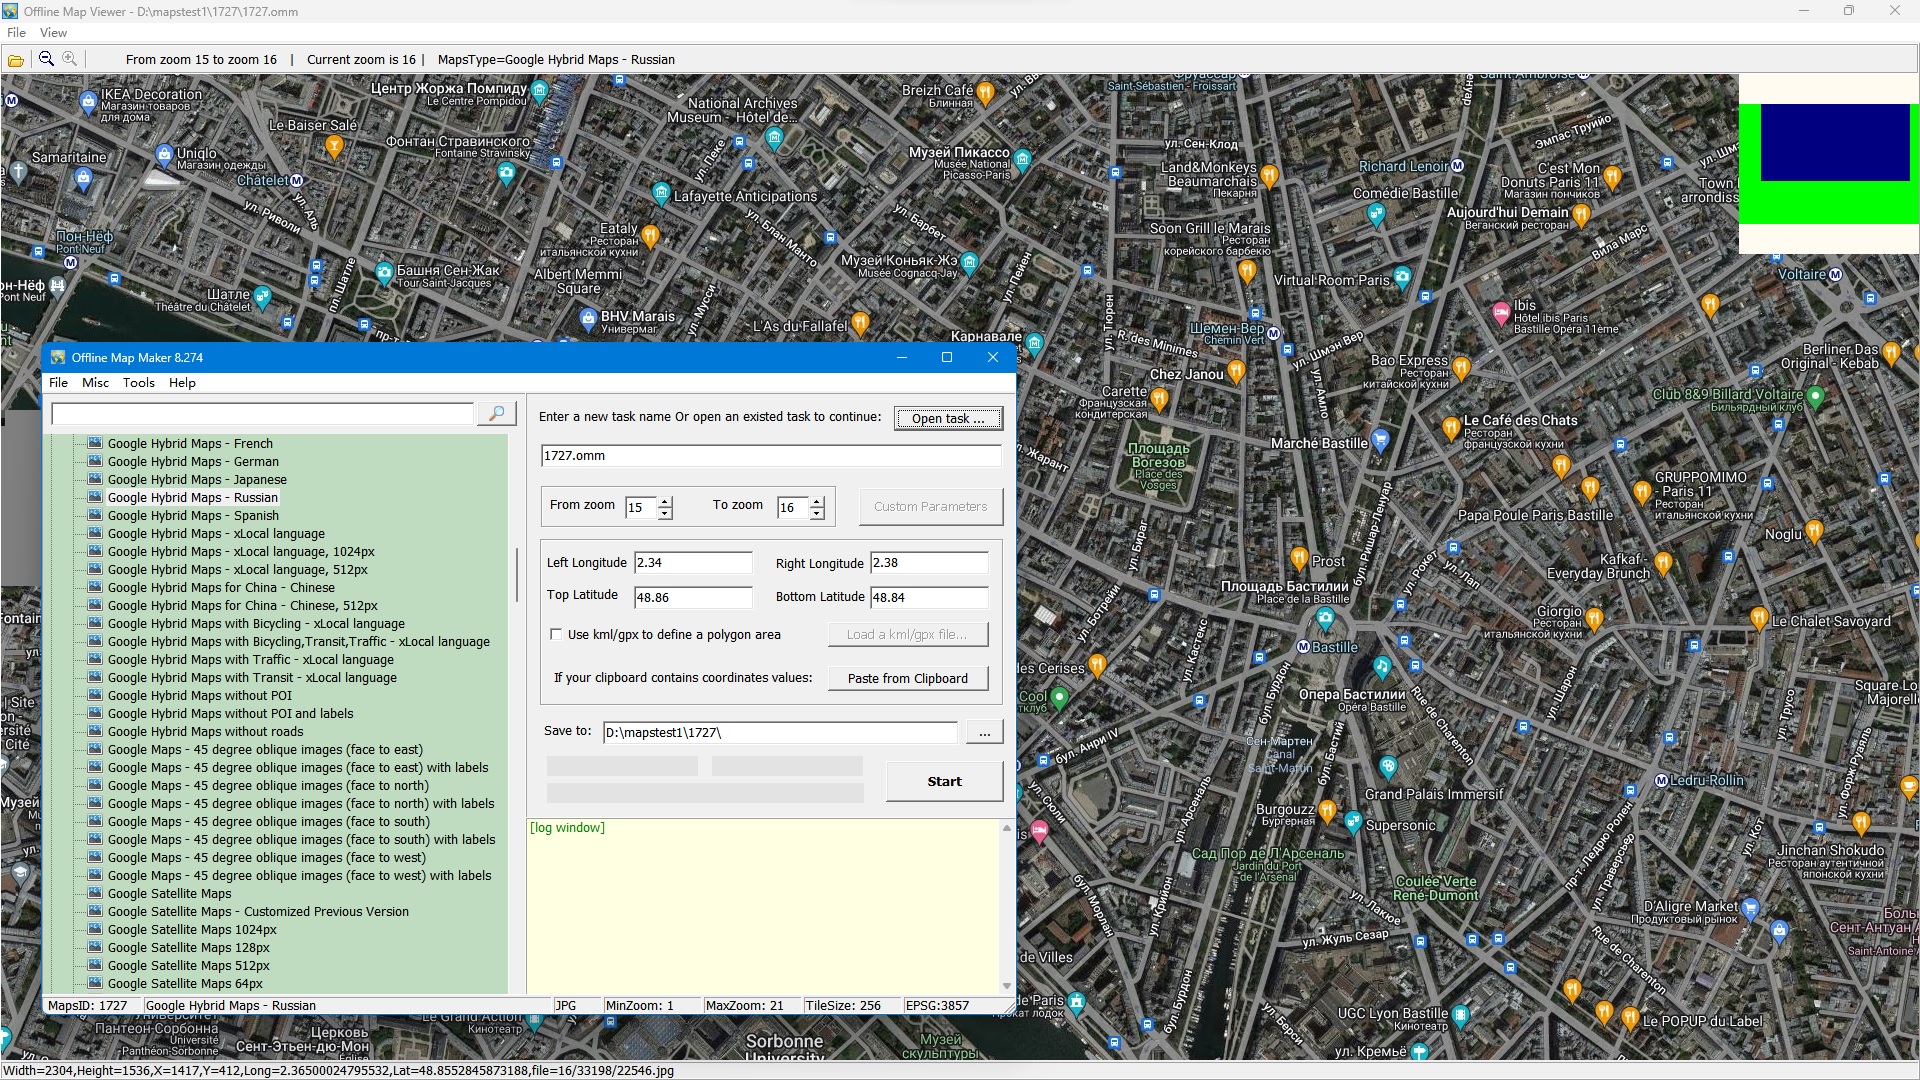Decrease the To zoom value
Viewport: 1920px width, 1080px height.
click(x=817, y=514)
